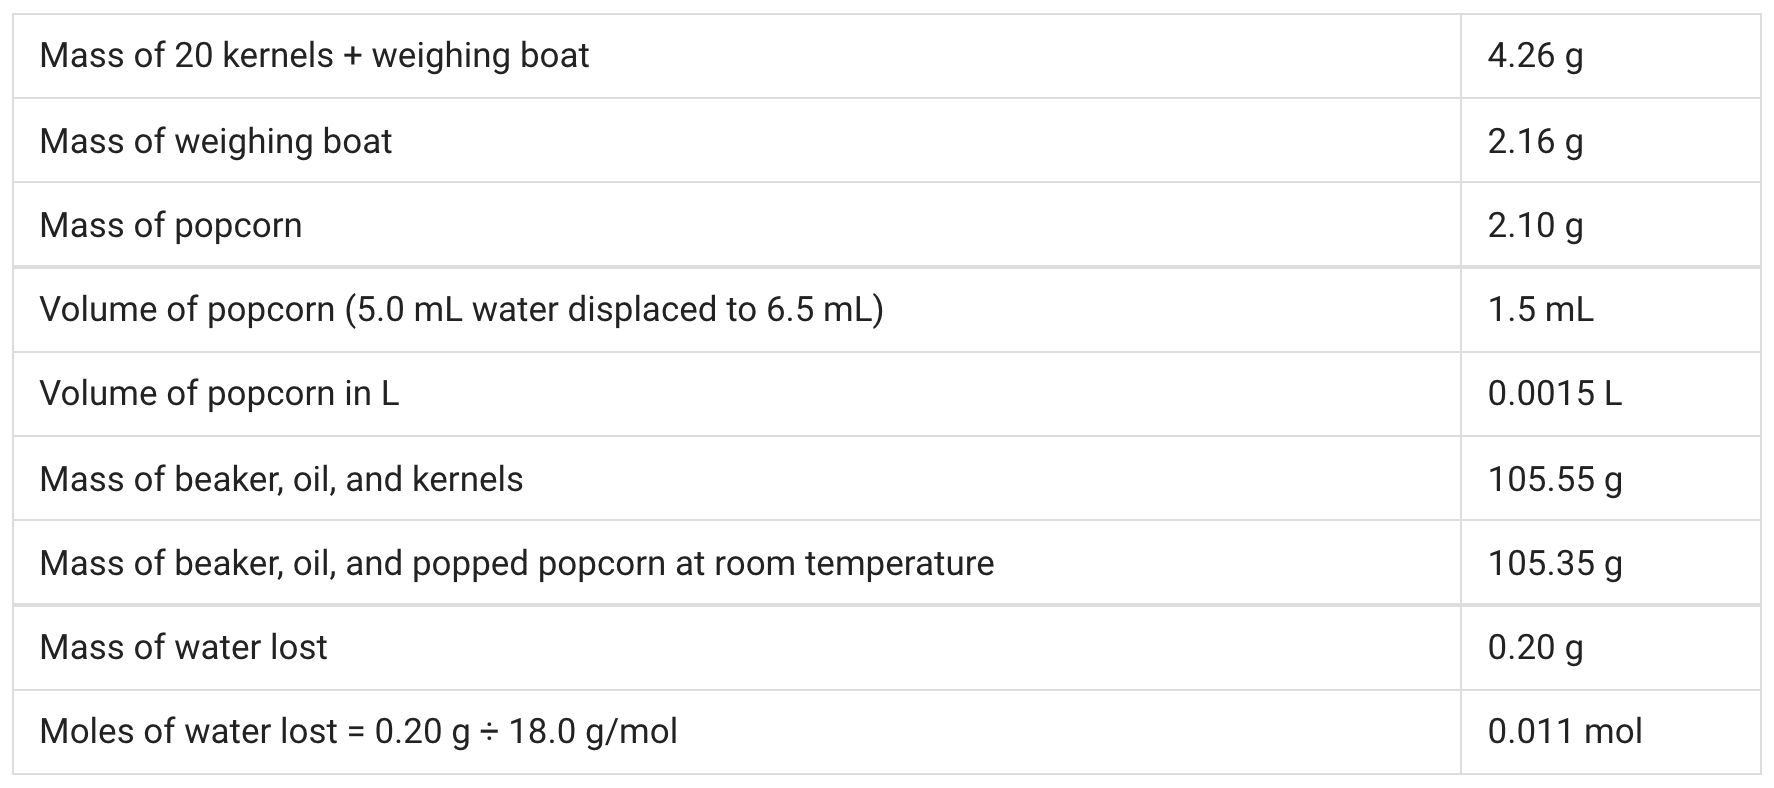This screenshot has width=1774, height=788.
Task: Select 'Mass of beaker, oil, and kernels' cell
Action: pyautogui.click(x=737, y=478)
